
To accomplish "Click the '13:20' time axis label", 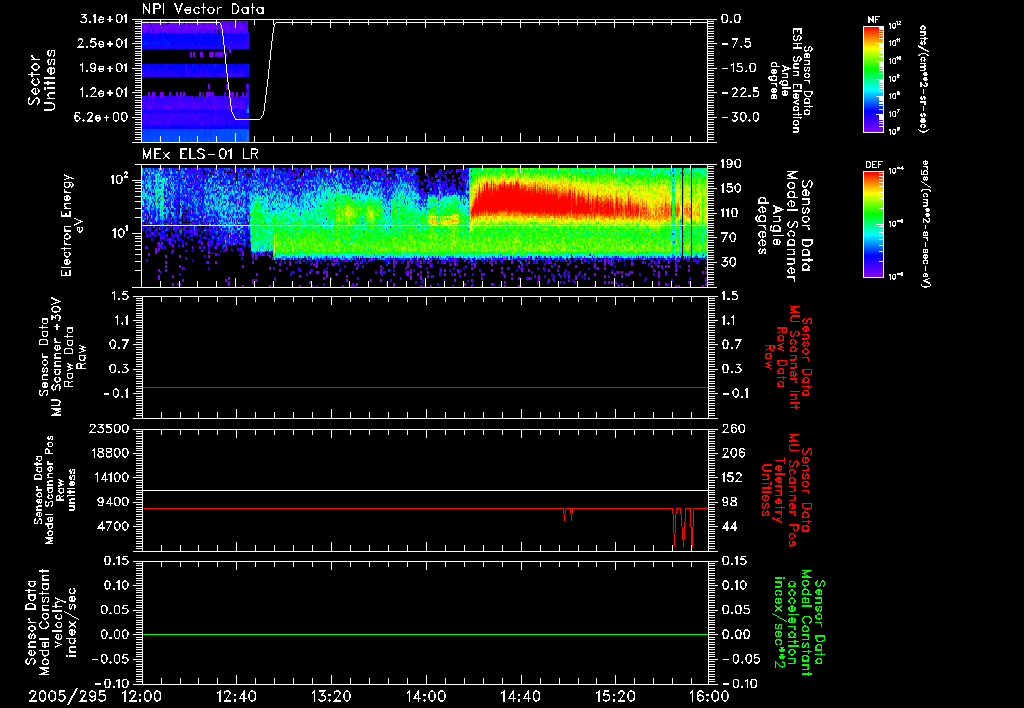I will pyautogui.click(x=330, y=696).
